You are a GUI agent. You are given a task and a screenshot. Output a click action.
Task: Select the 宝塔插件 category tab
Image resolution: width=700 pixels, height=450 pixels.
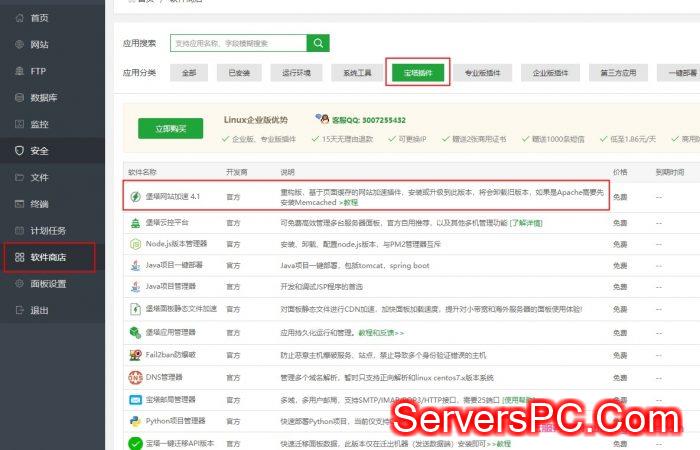tap(416, 73)
